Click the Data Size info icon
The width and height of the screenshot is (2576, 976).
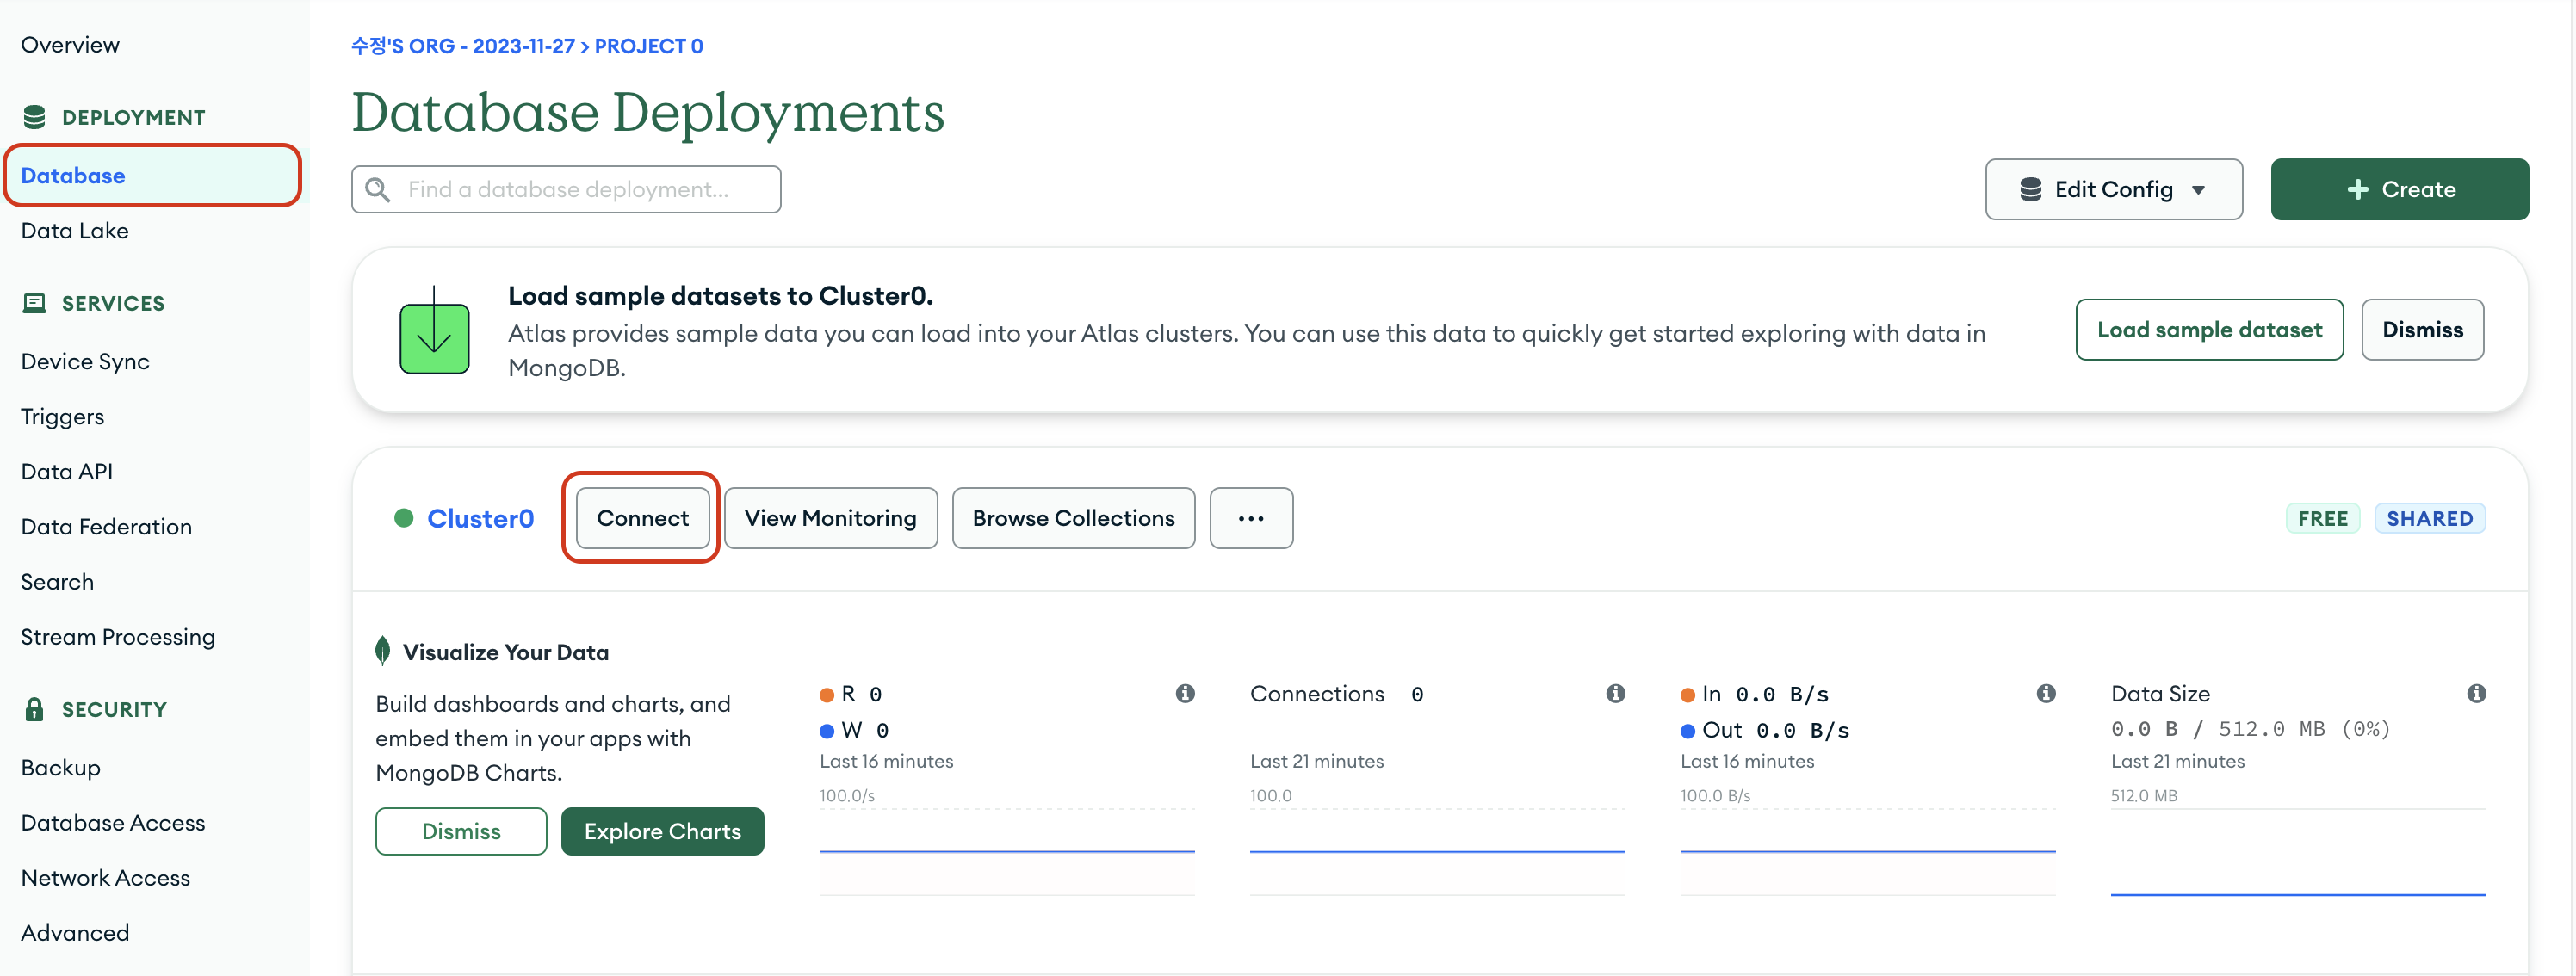pos(2476,693)
